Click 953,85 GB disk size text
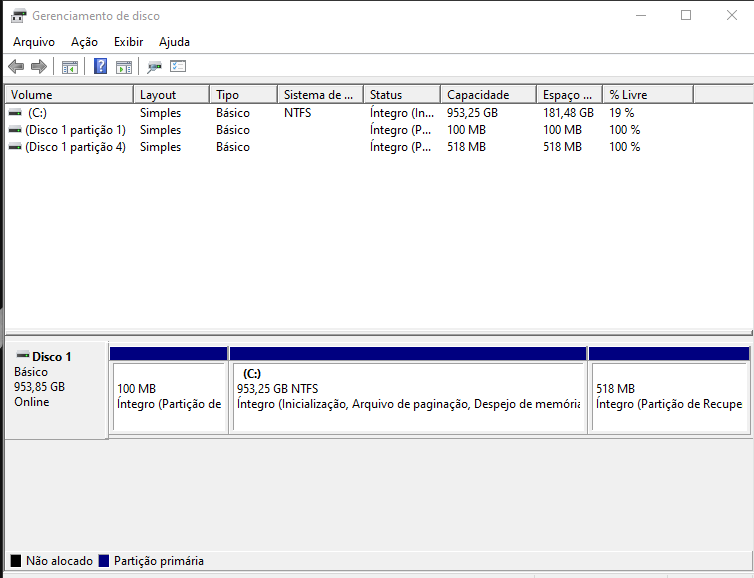The width and height of the screenshot is (754, 578). 39,387
